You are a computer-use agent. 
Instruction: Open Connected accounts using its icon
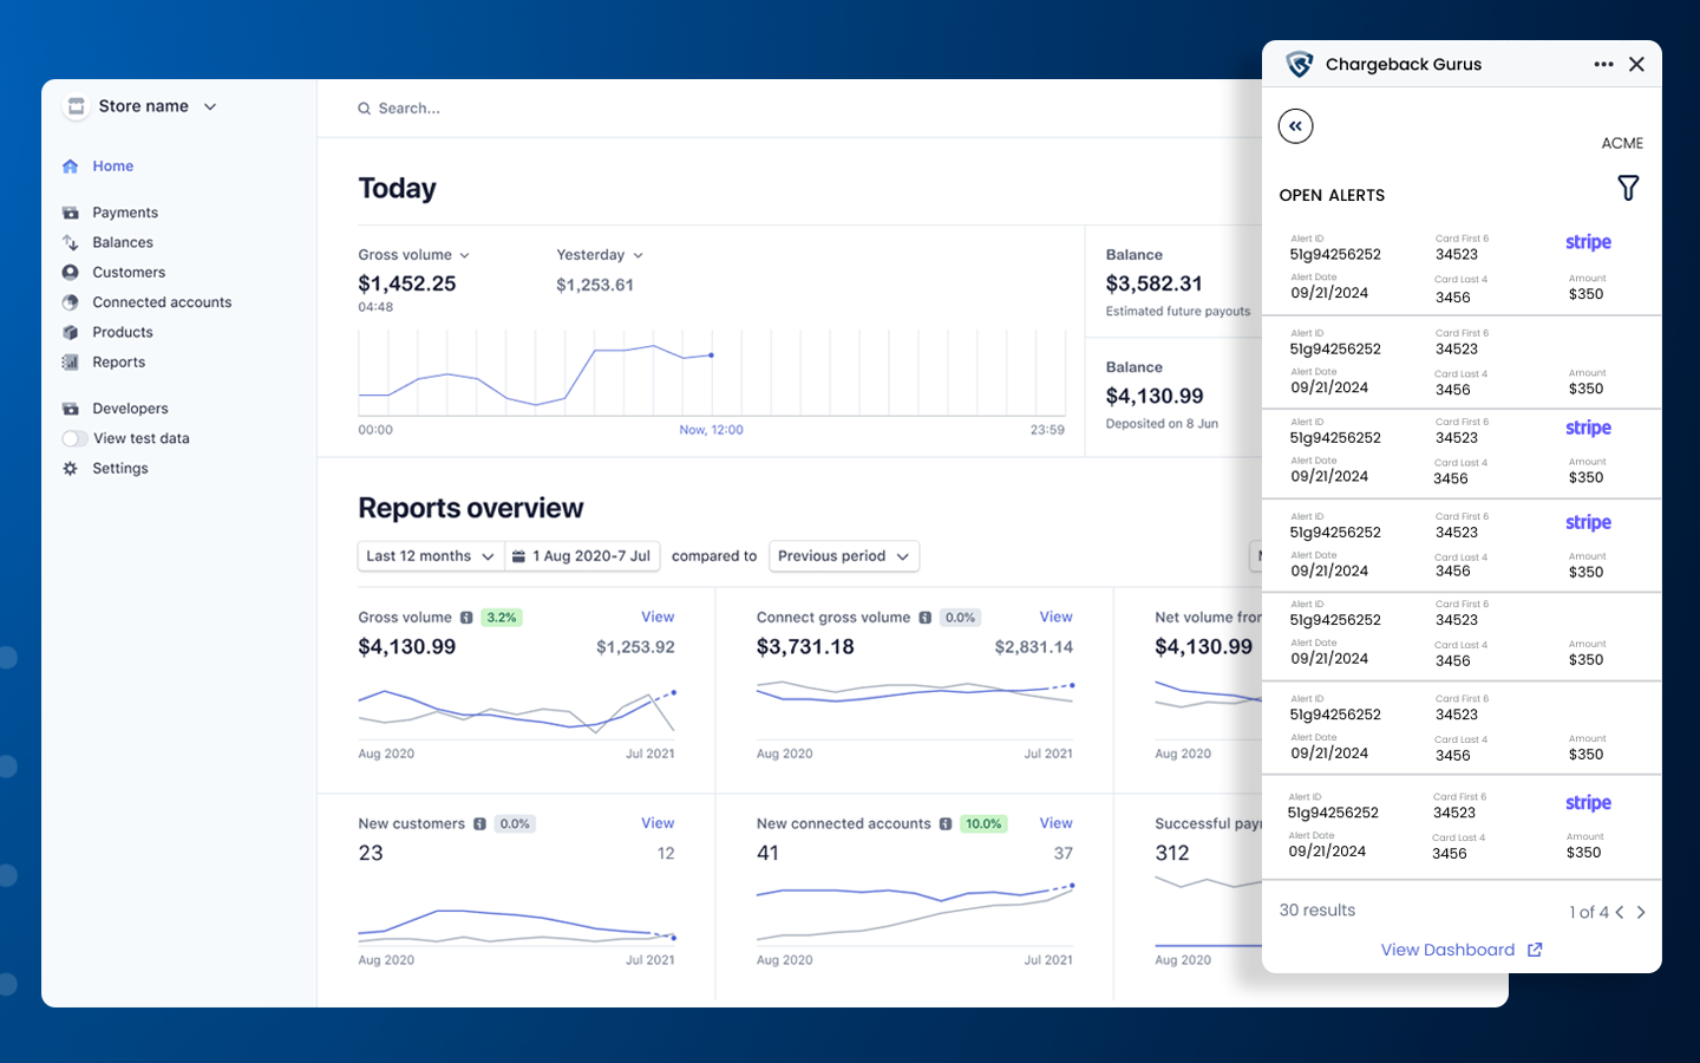pyautogui.click(x=70, y=302)
